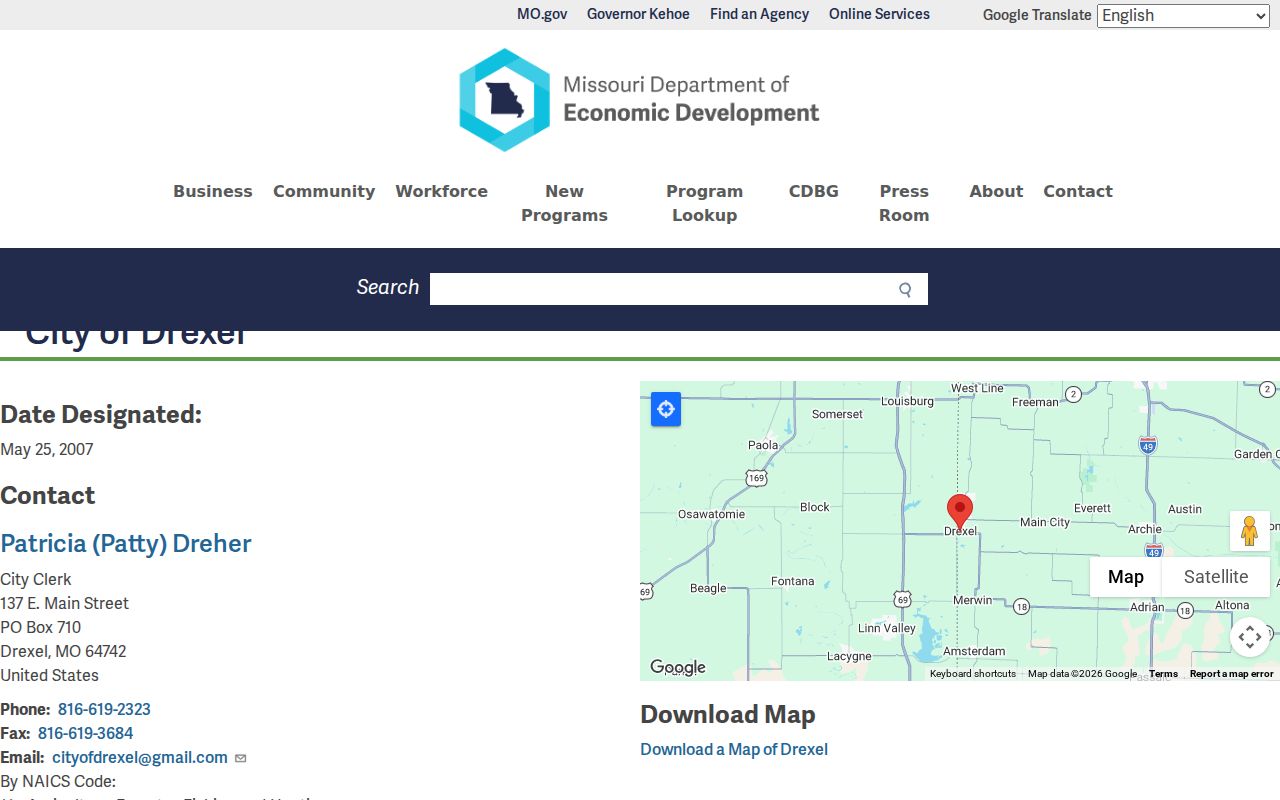Click the Google logo on the map

pos(678,667)
